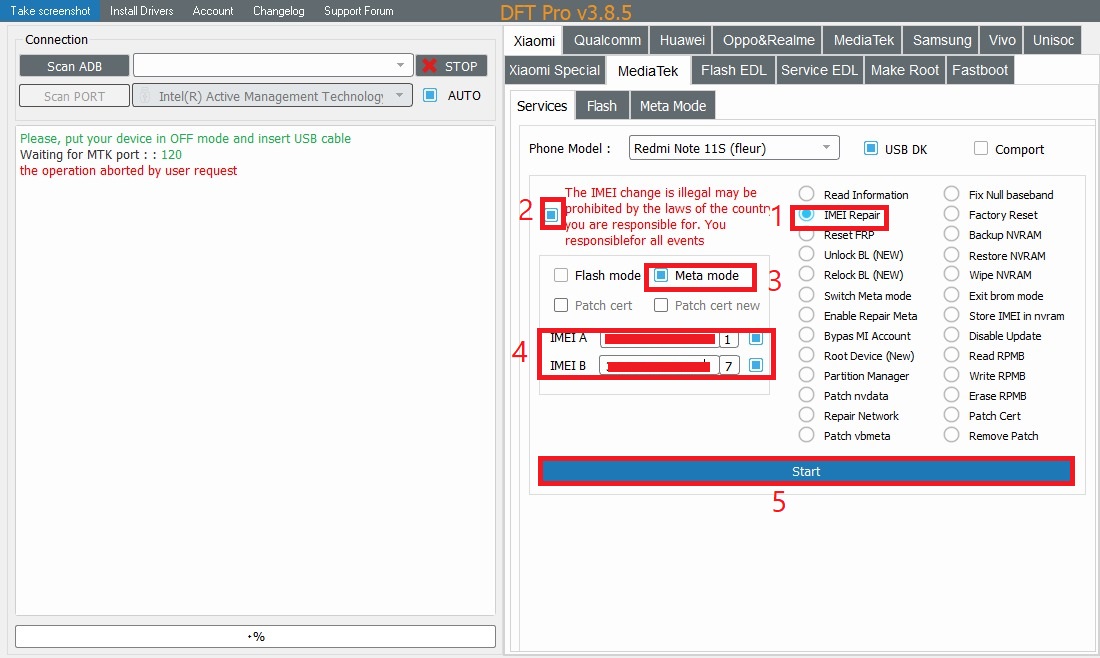Click the Scan PORT button

click(x=74, y=96)
